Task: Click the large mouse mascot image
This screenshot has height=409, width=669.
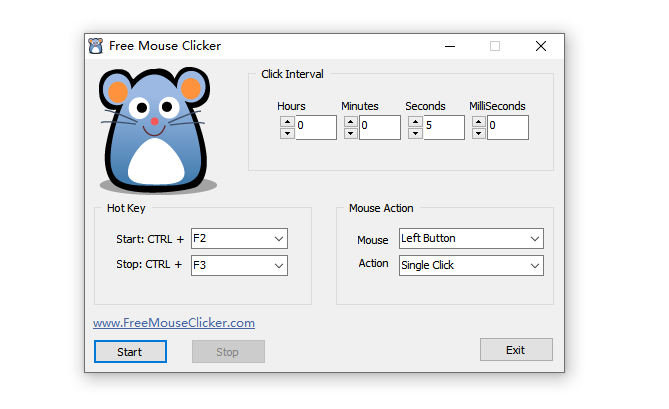Action: [157, 130]
